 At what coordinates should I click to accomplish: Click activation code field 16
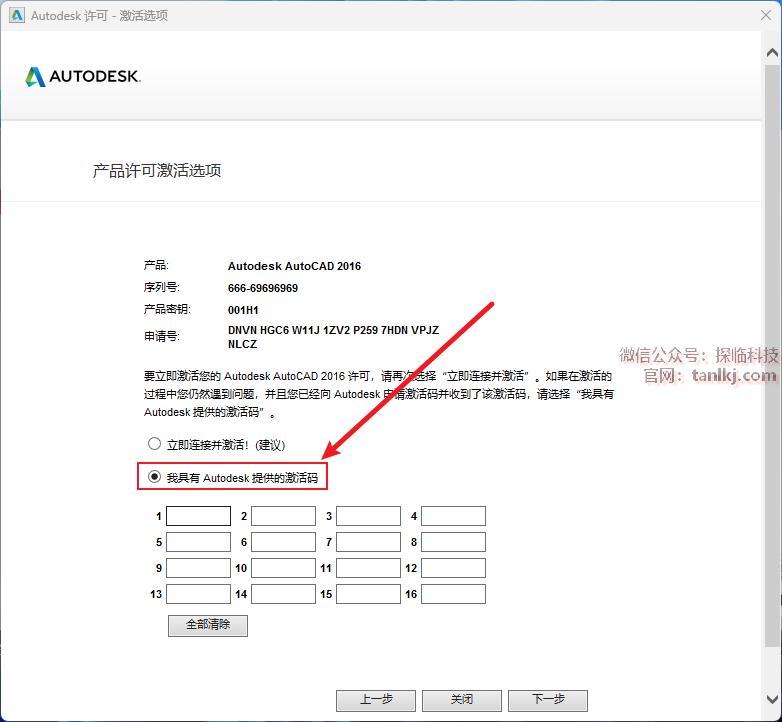(x=453, y=594)
